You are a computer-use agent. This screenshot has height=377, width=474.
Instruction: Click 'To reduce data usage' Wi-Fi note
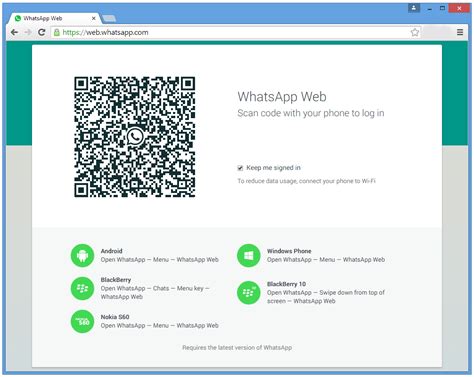point(306,181)
